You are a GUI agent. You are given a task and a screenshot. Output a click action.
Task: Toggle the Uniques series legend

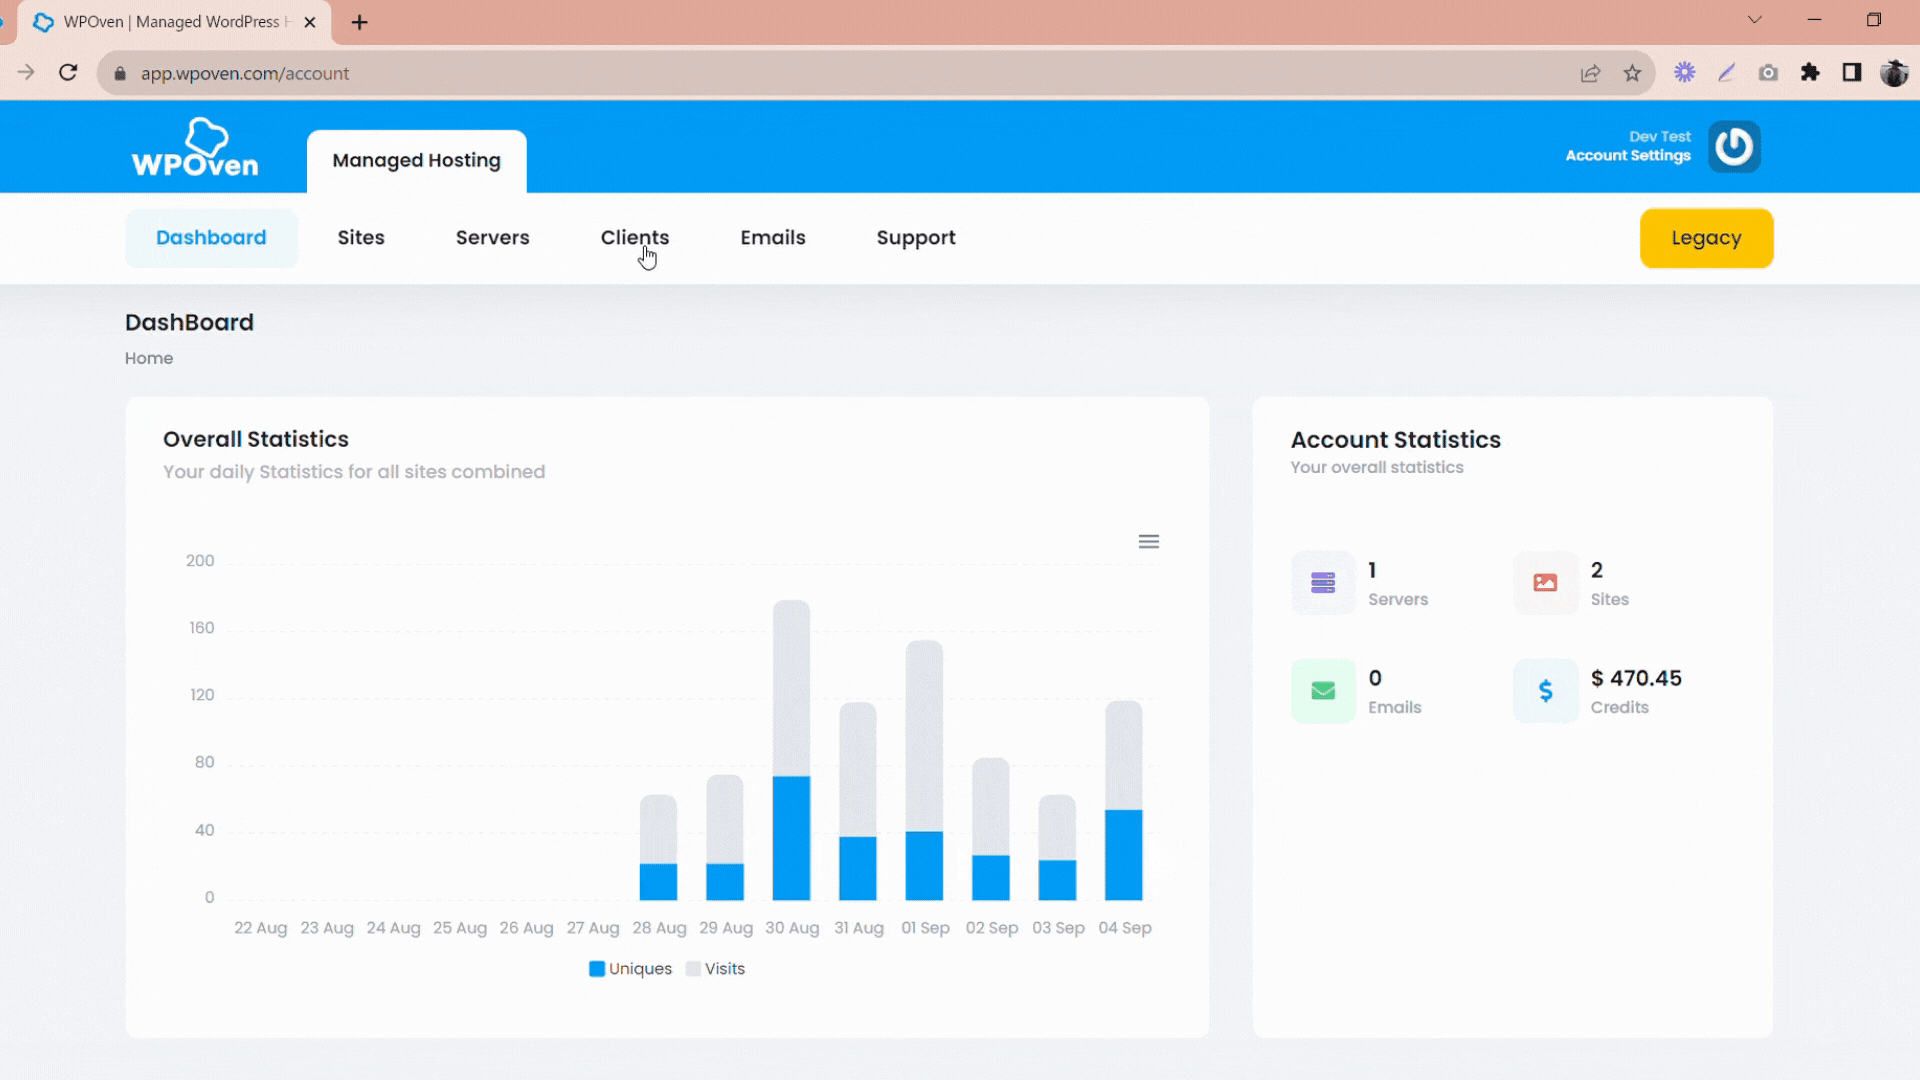tap(630, 969)
